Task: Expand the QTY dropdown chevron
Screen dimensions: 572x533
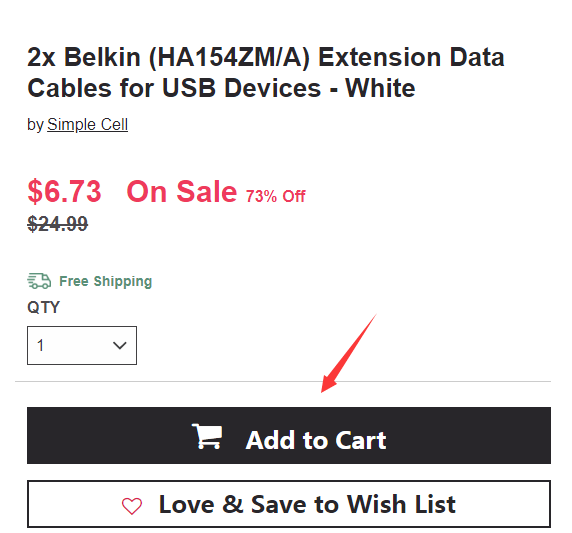Action: pyautogui.click(x=120, y=345)
